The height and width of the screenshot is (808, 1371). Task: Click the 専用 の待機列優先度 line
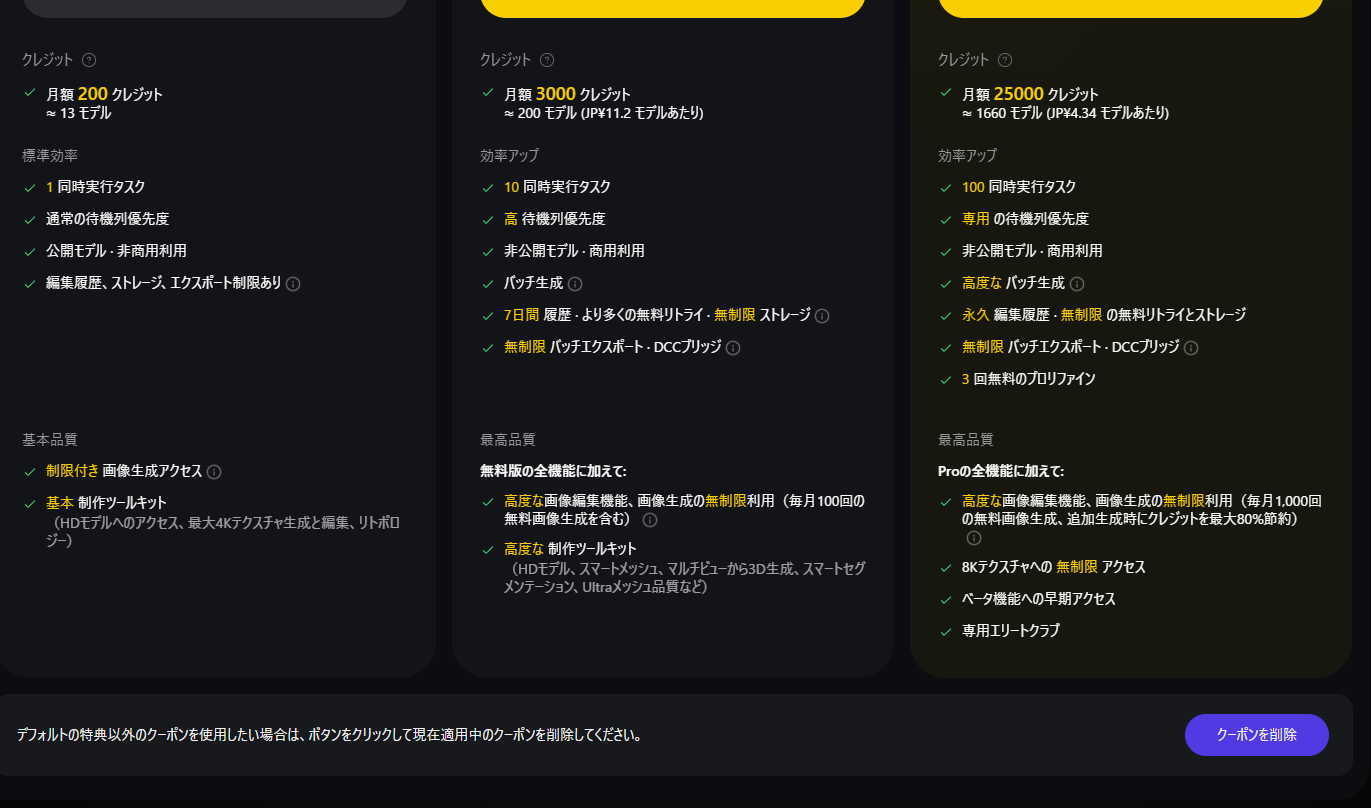(1025, 219)
